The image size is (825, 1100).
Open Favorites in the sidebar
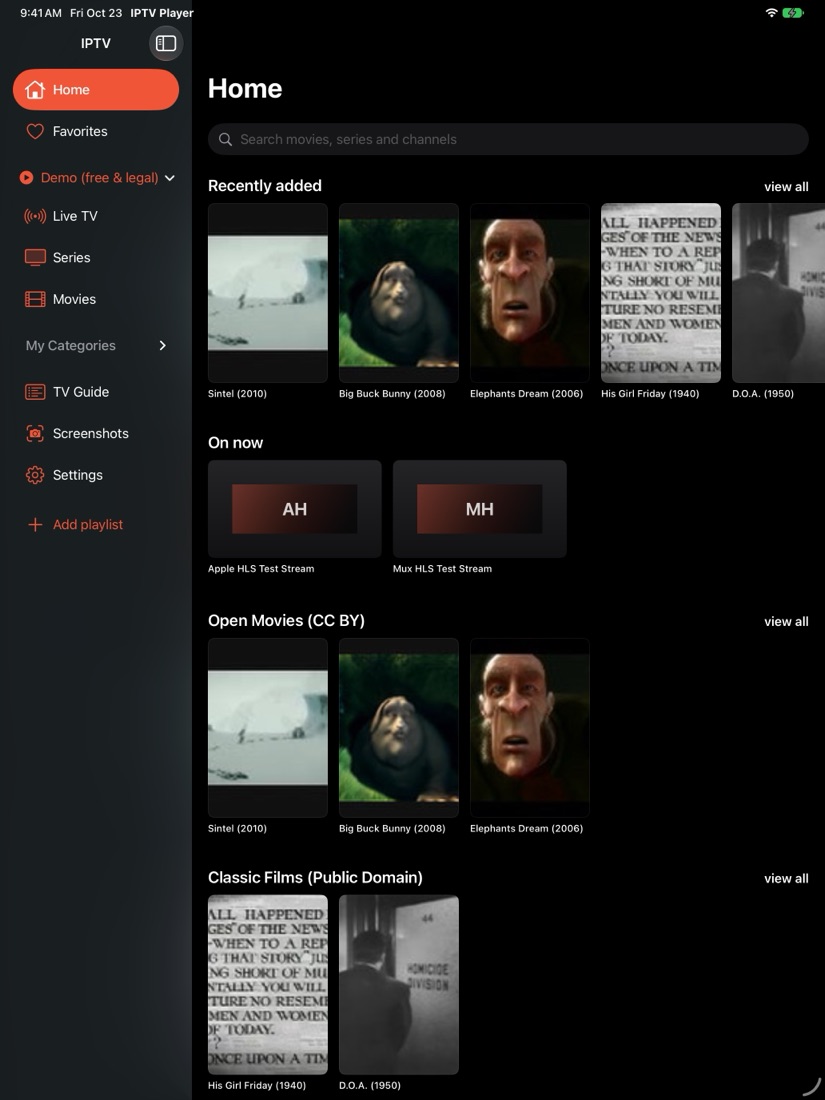pyautogui.click(x=95, y=131)
